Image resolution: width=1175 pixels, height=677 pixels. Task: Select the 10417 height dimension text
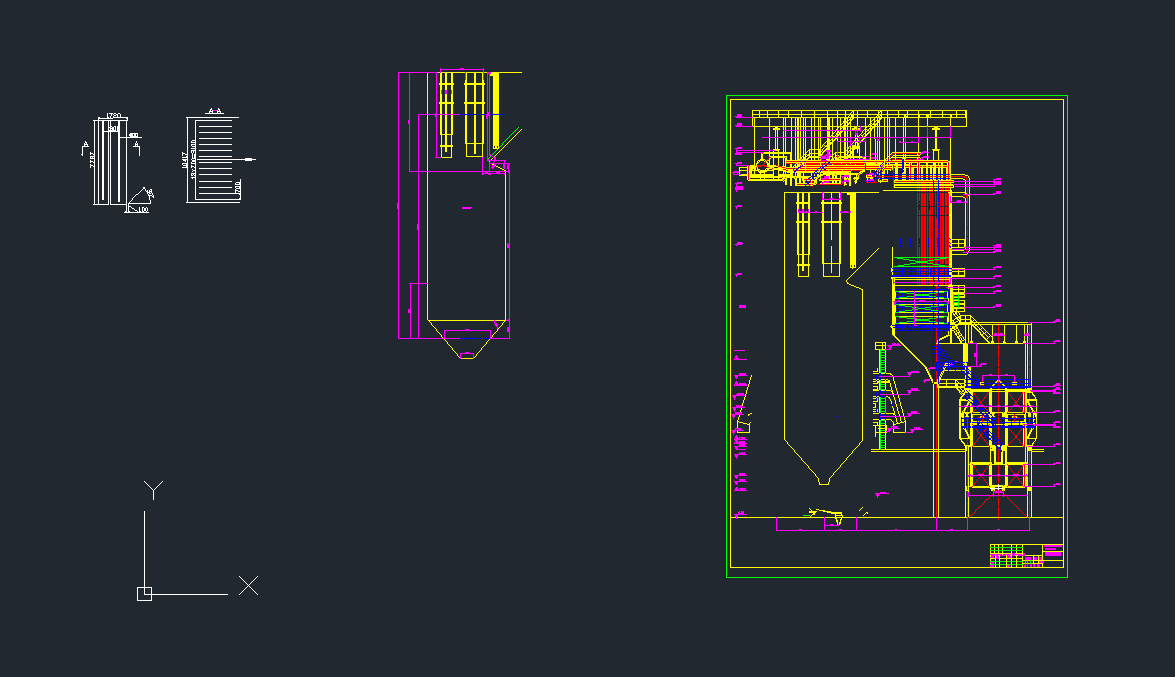184,160
